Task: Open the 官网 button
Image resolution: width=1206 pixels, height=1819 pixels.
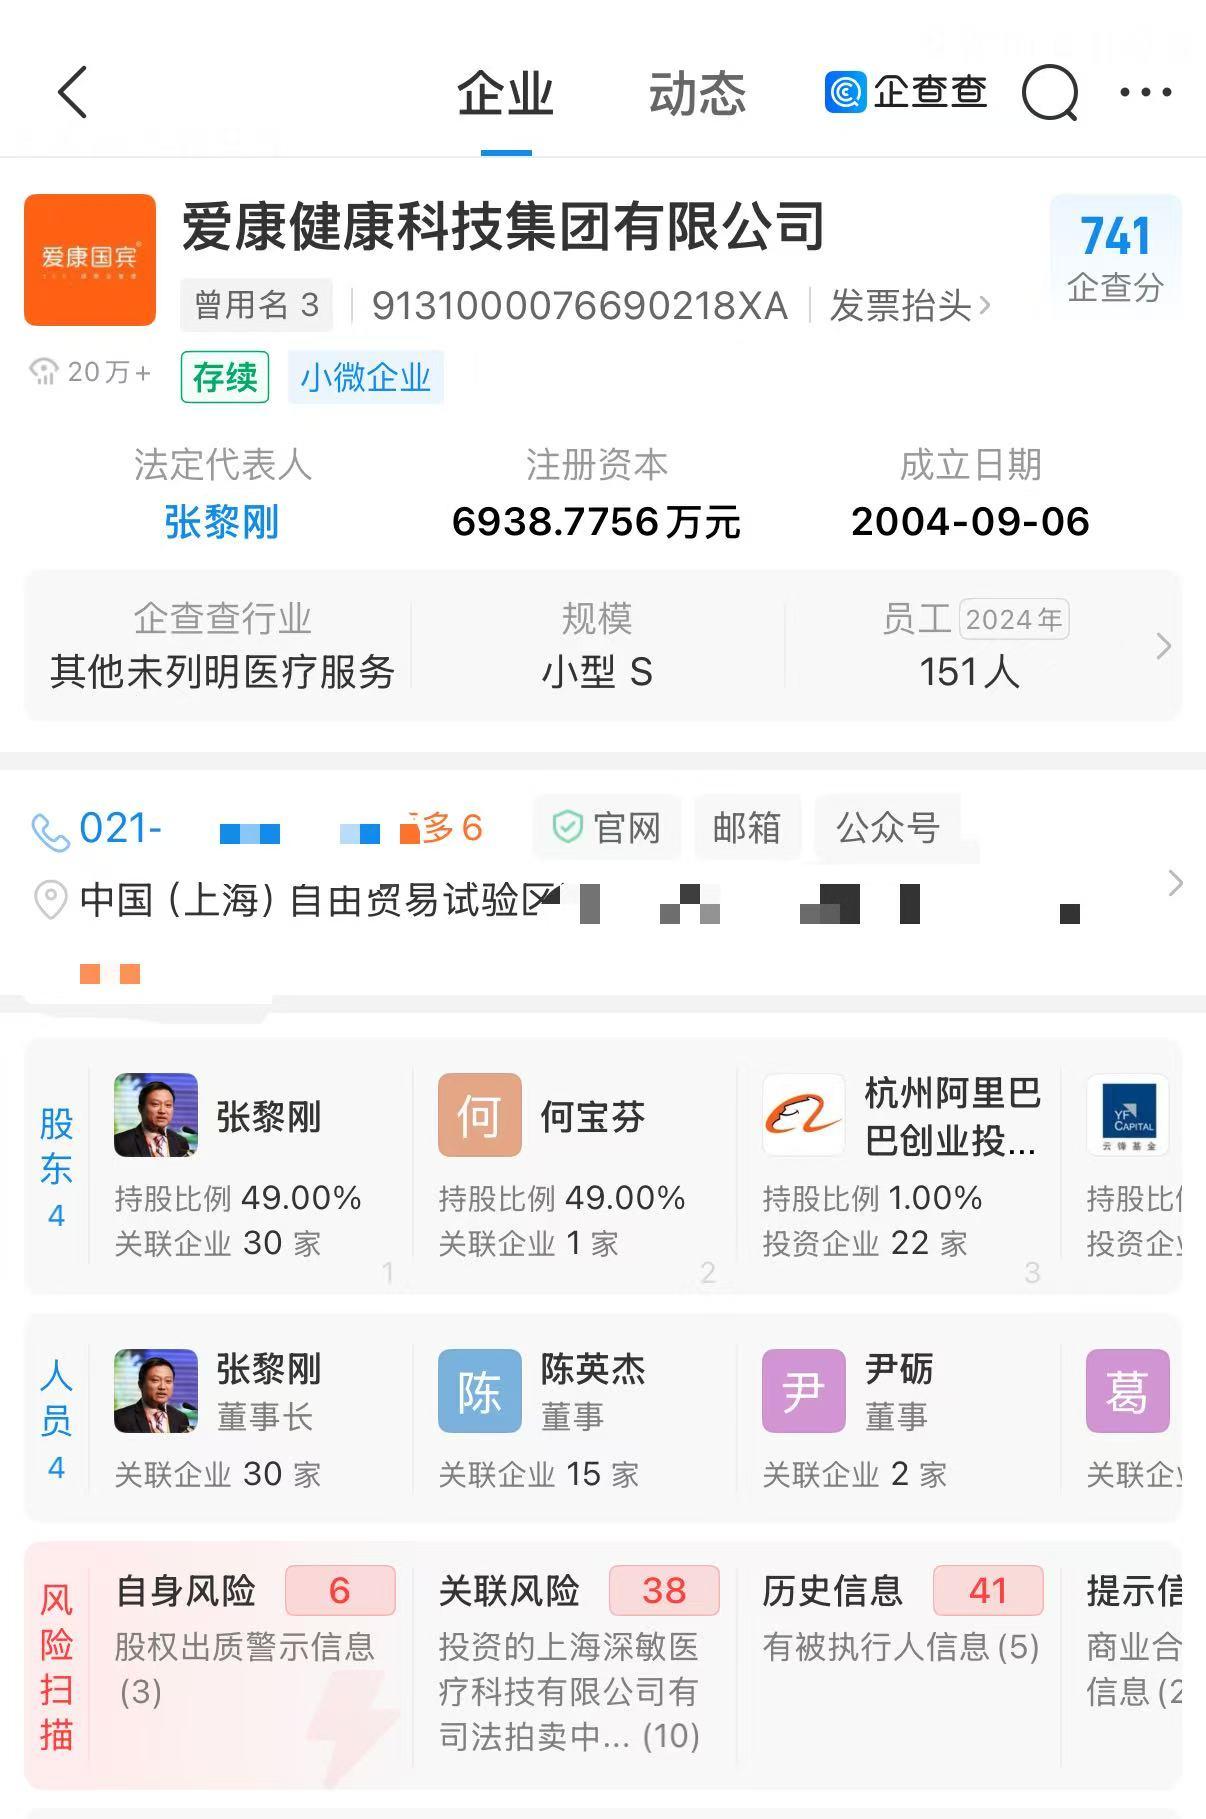Action: (x=607, y=828)
